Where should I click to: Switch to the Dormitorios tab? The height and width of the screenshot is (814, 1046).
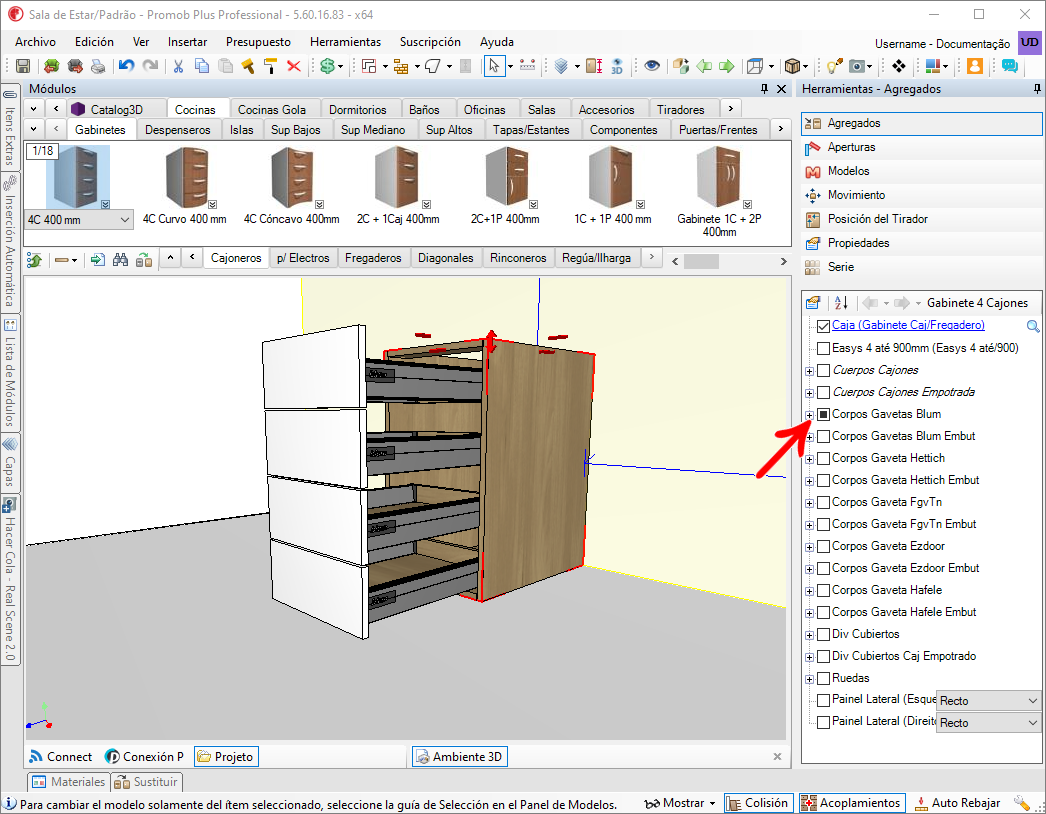[x=358, y=109]
